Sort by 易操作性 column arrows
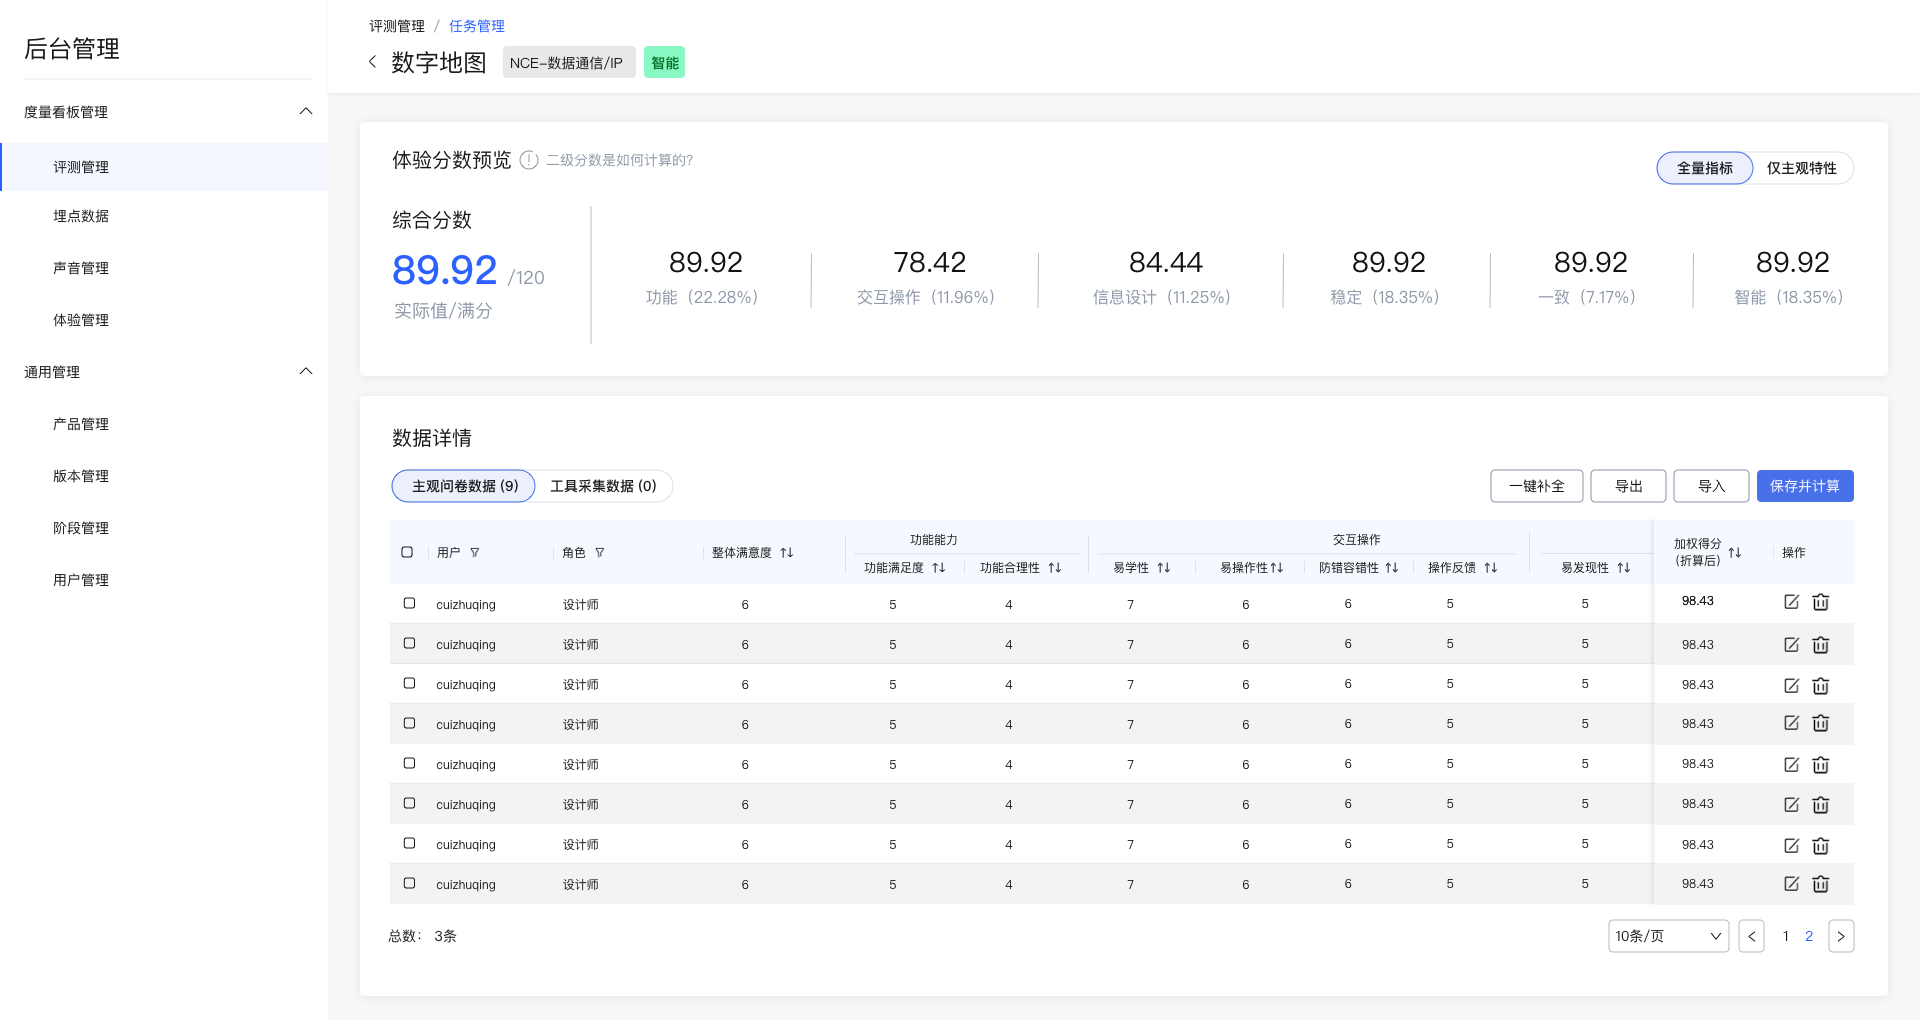 point(1277,567)
